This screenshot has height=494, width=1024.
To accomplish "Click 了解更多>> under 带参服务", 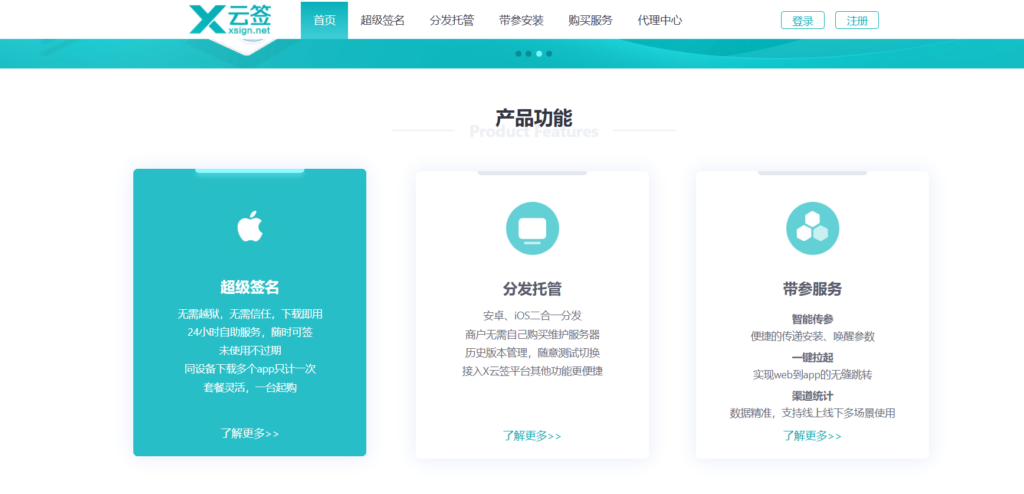I will [x=812, y=435].
